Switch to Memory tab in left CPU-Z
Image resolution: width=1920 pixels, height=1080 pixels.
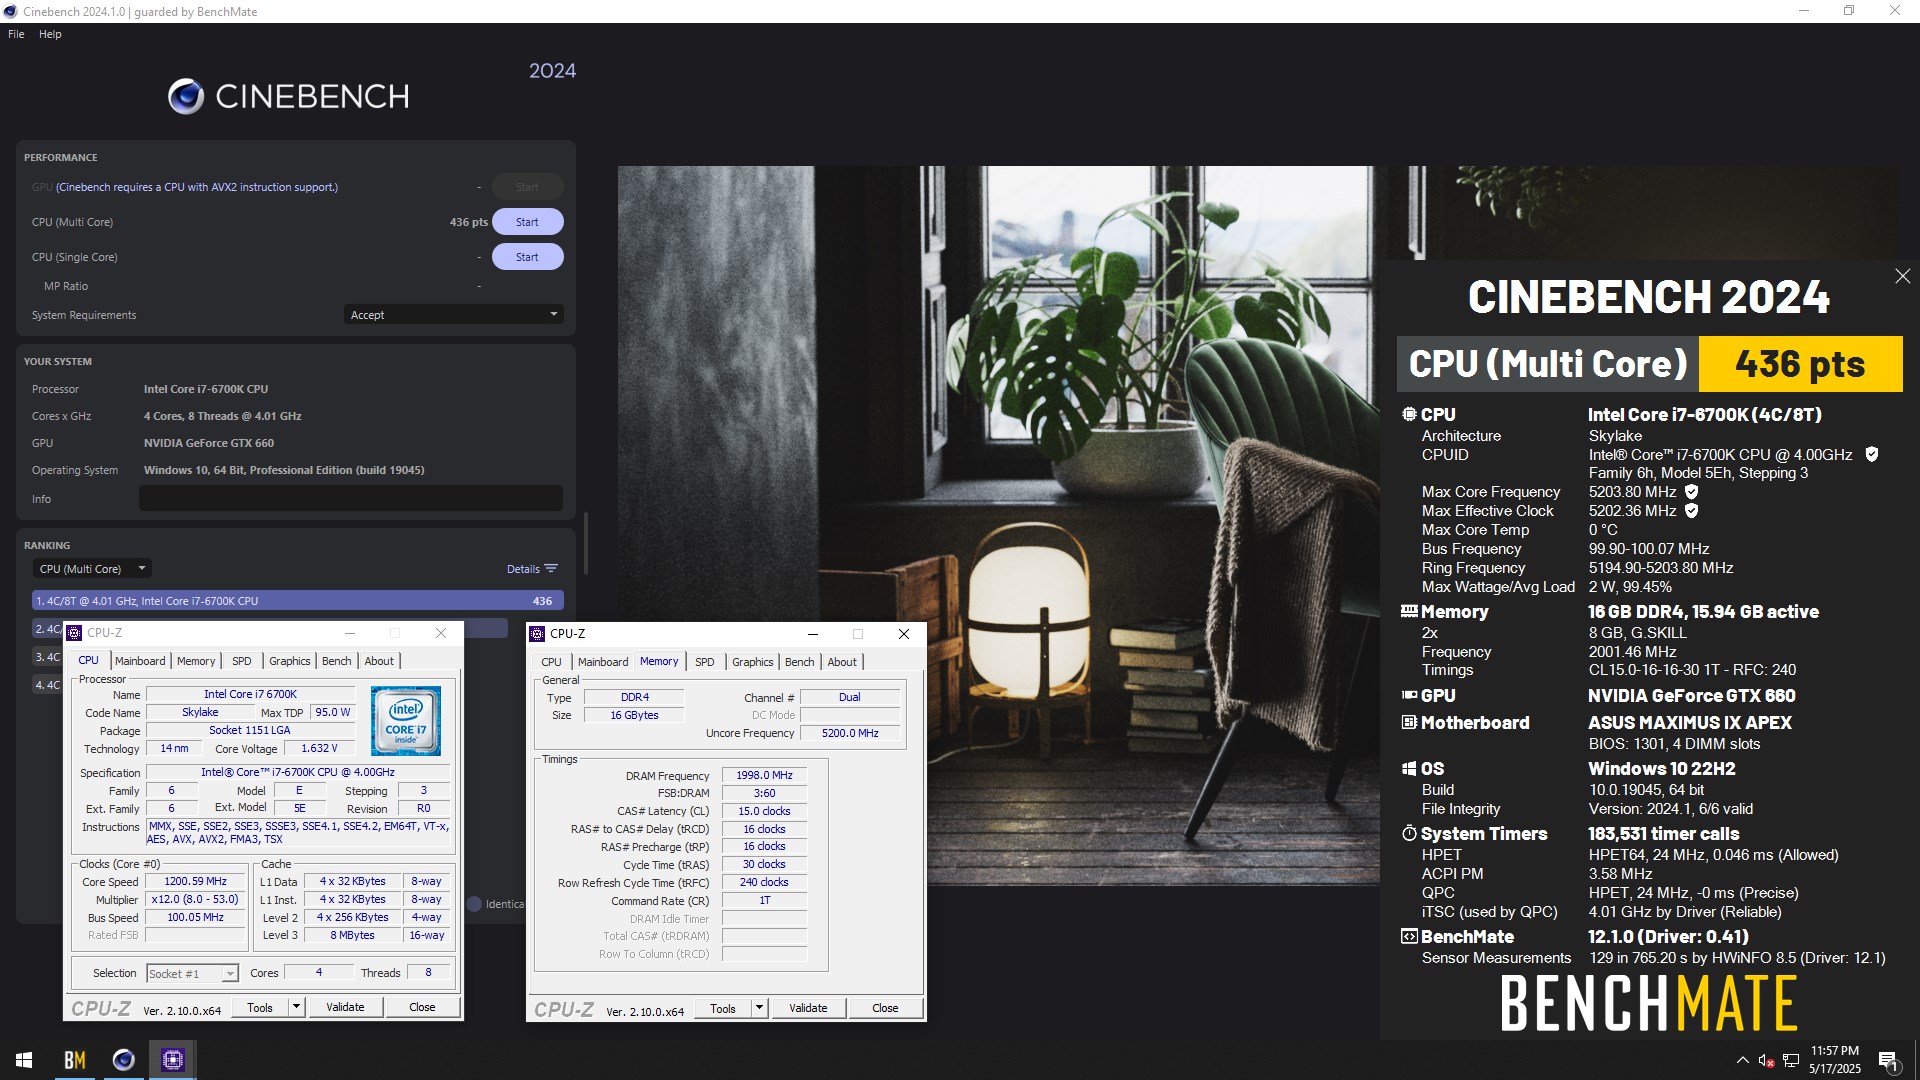point(196,661)
